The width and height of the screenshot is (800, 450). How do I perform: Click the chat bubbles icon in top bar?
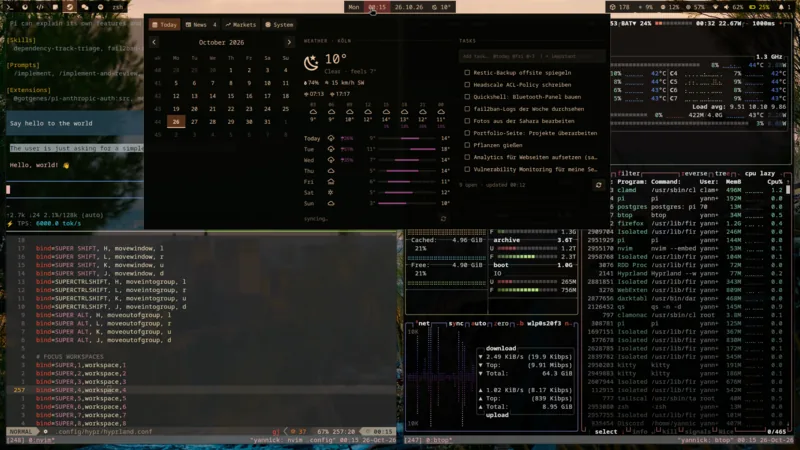[x=85, y=7]
